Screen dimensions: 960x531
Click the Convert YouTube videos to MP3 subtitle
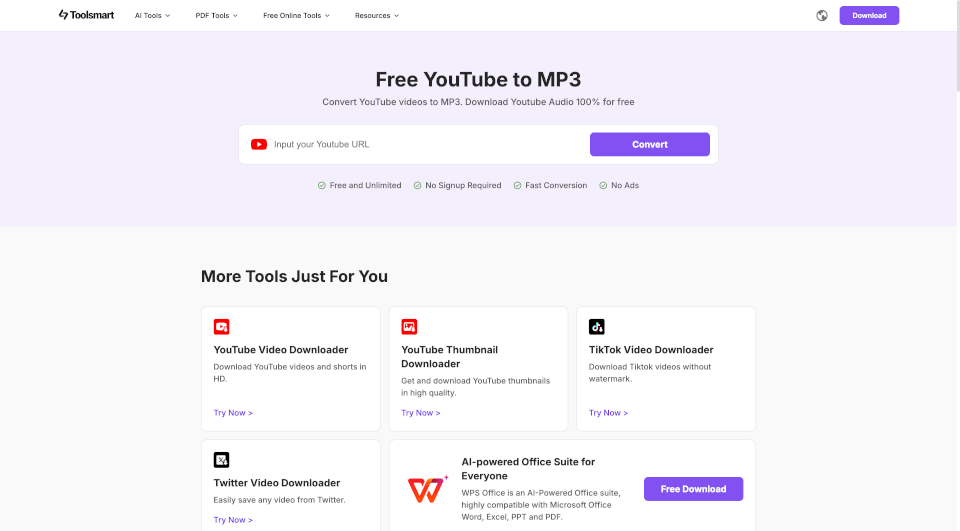pos(478,102)
